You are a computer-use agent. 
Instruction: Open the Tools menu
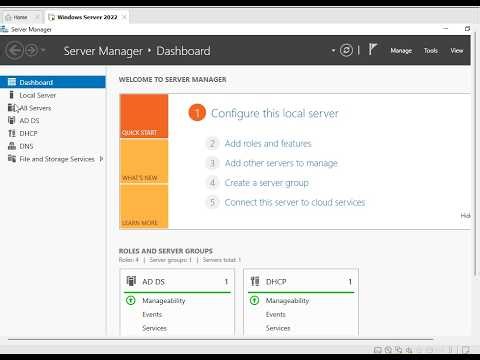tap(431, 51)
